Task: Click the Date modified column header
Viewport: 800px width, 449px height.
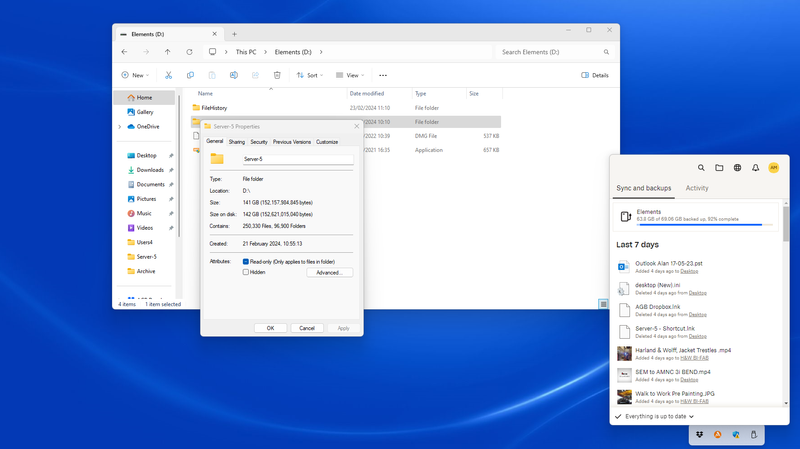Action: click(379, 93)
